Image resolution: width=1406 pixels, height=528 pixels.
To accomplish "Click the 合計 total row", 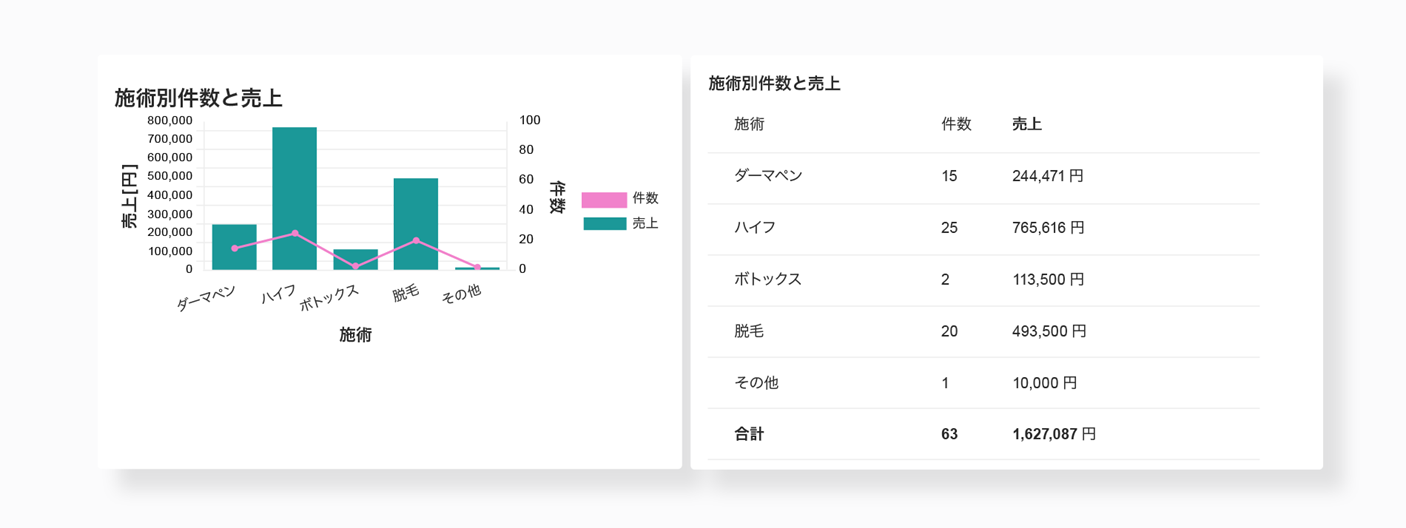I will (x=984, y=434).
